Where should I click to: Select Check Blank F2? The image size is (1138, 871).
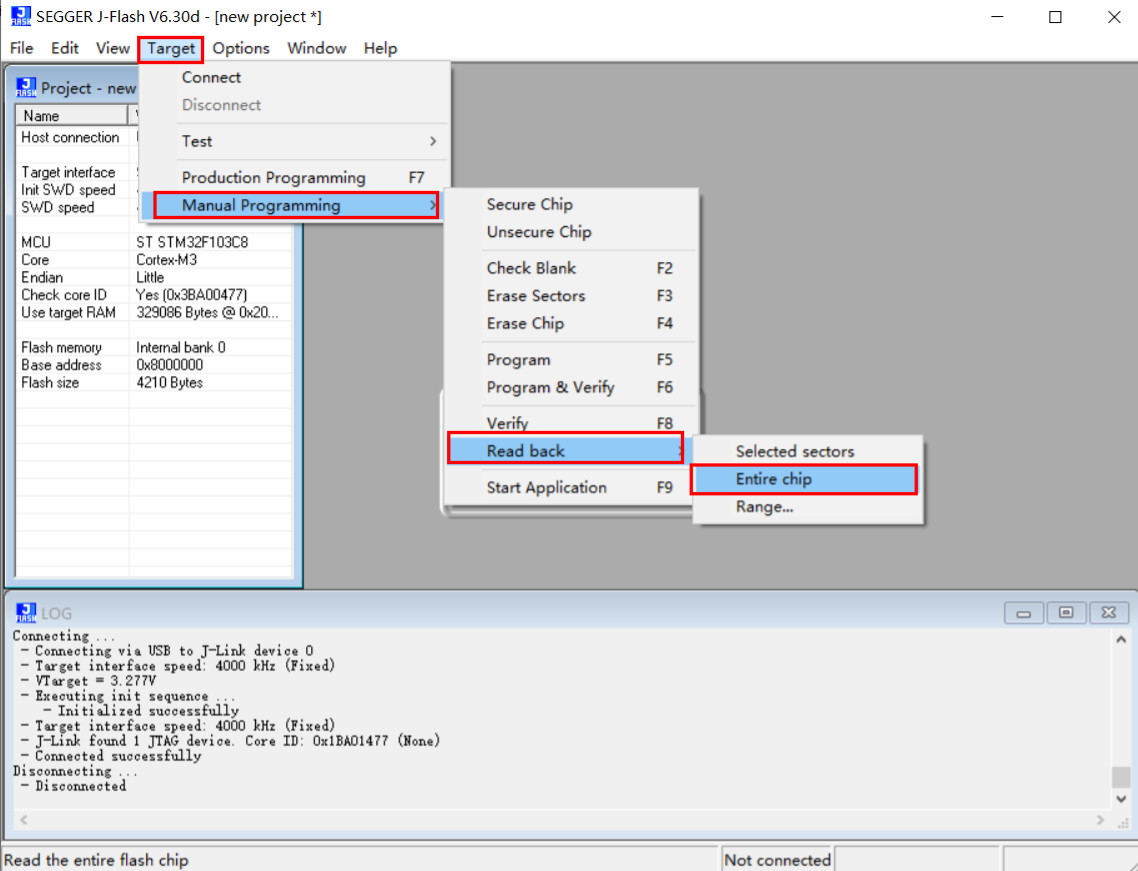tap(570, 269)
